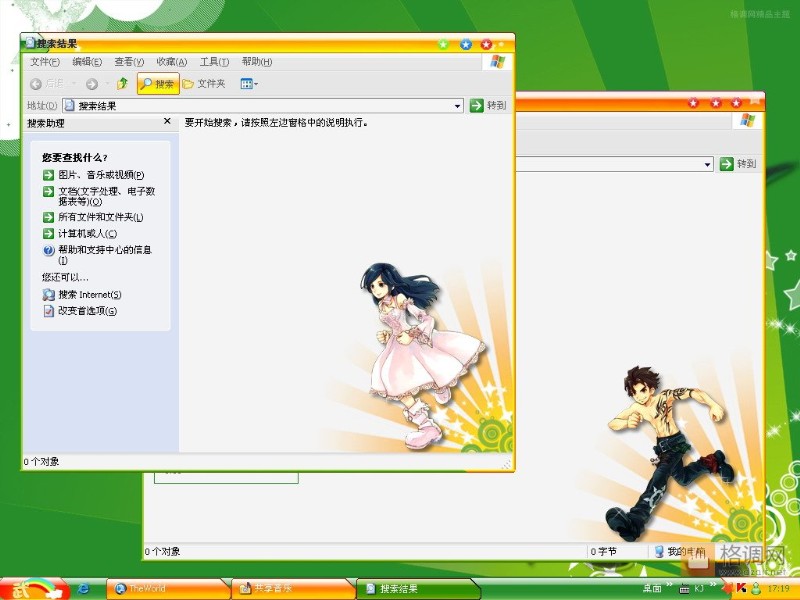Minimize the search window with the green star button
The height and width of the screenshot is (600, 800).
pyautogui.click(x=443, y=44)
